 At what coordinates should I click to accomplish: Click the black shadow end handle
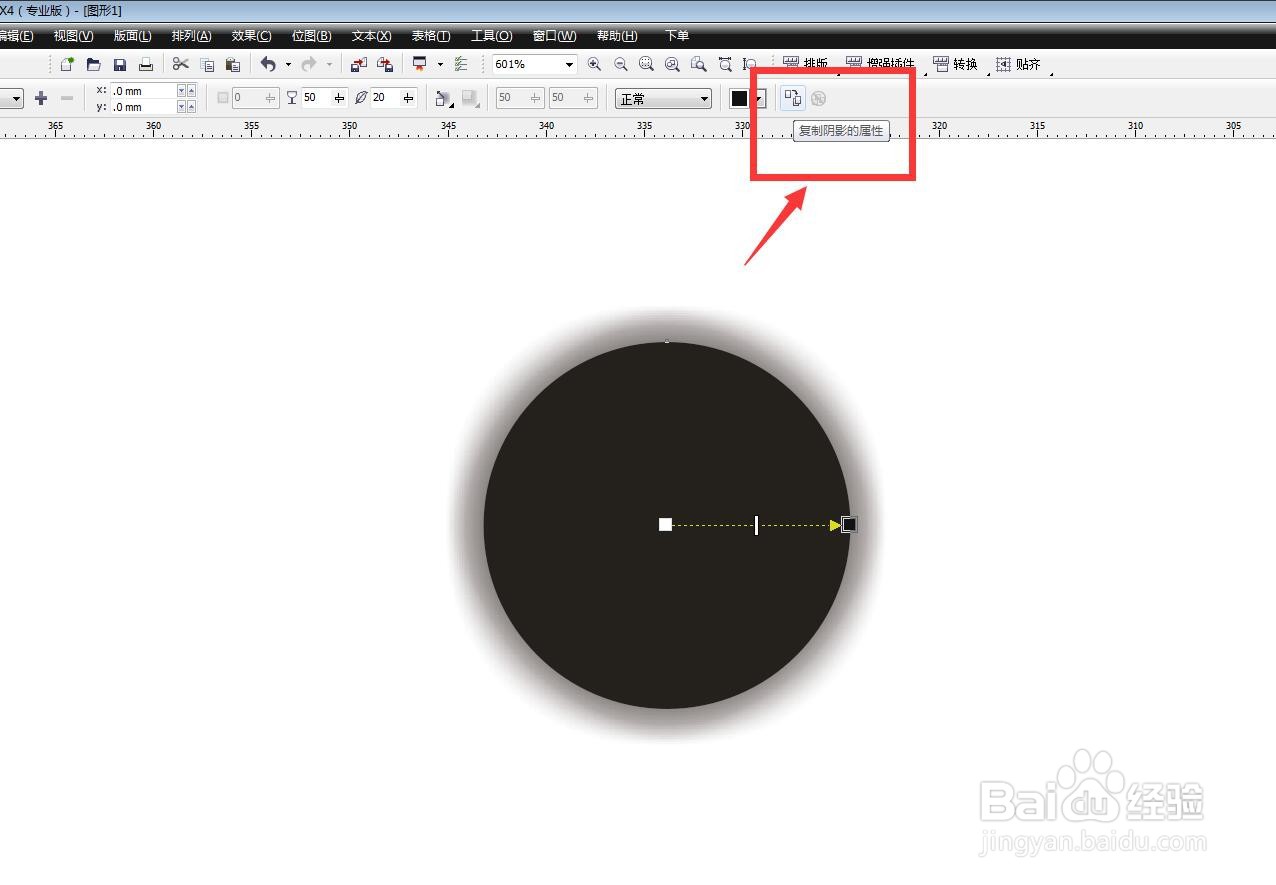tap(849, 525)
